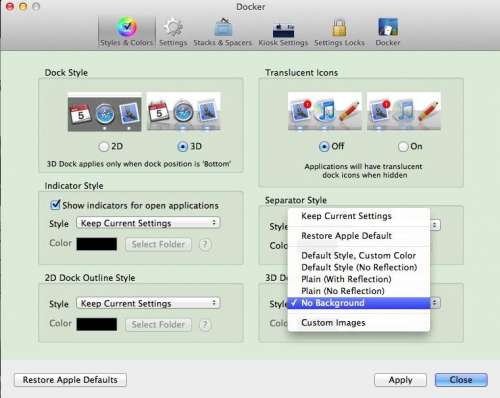Choose Keep Current Settings in the open menu
This screenshot has height=398, width=500.
coord(359,216)
